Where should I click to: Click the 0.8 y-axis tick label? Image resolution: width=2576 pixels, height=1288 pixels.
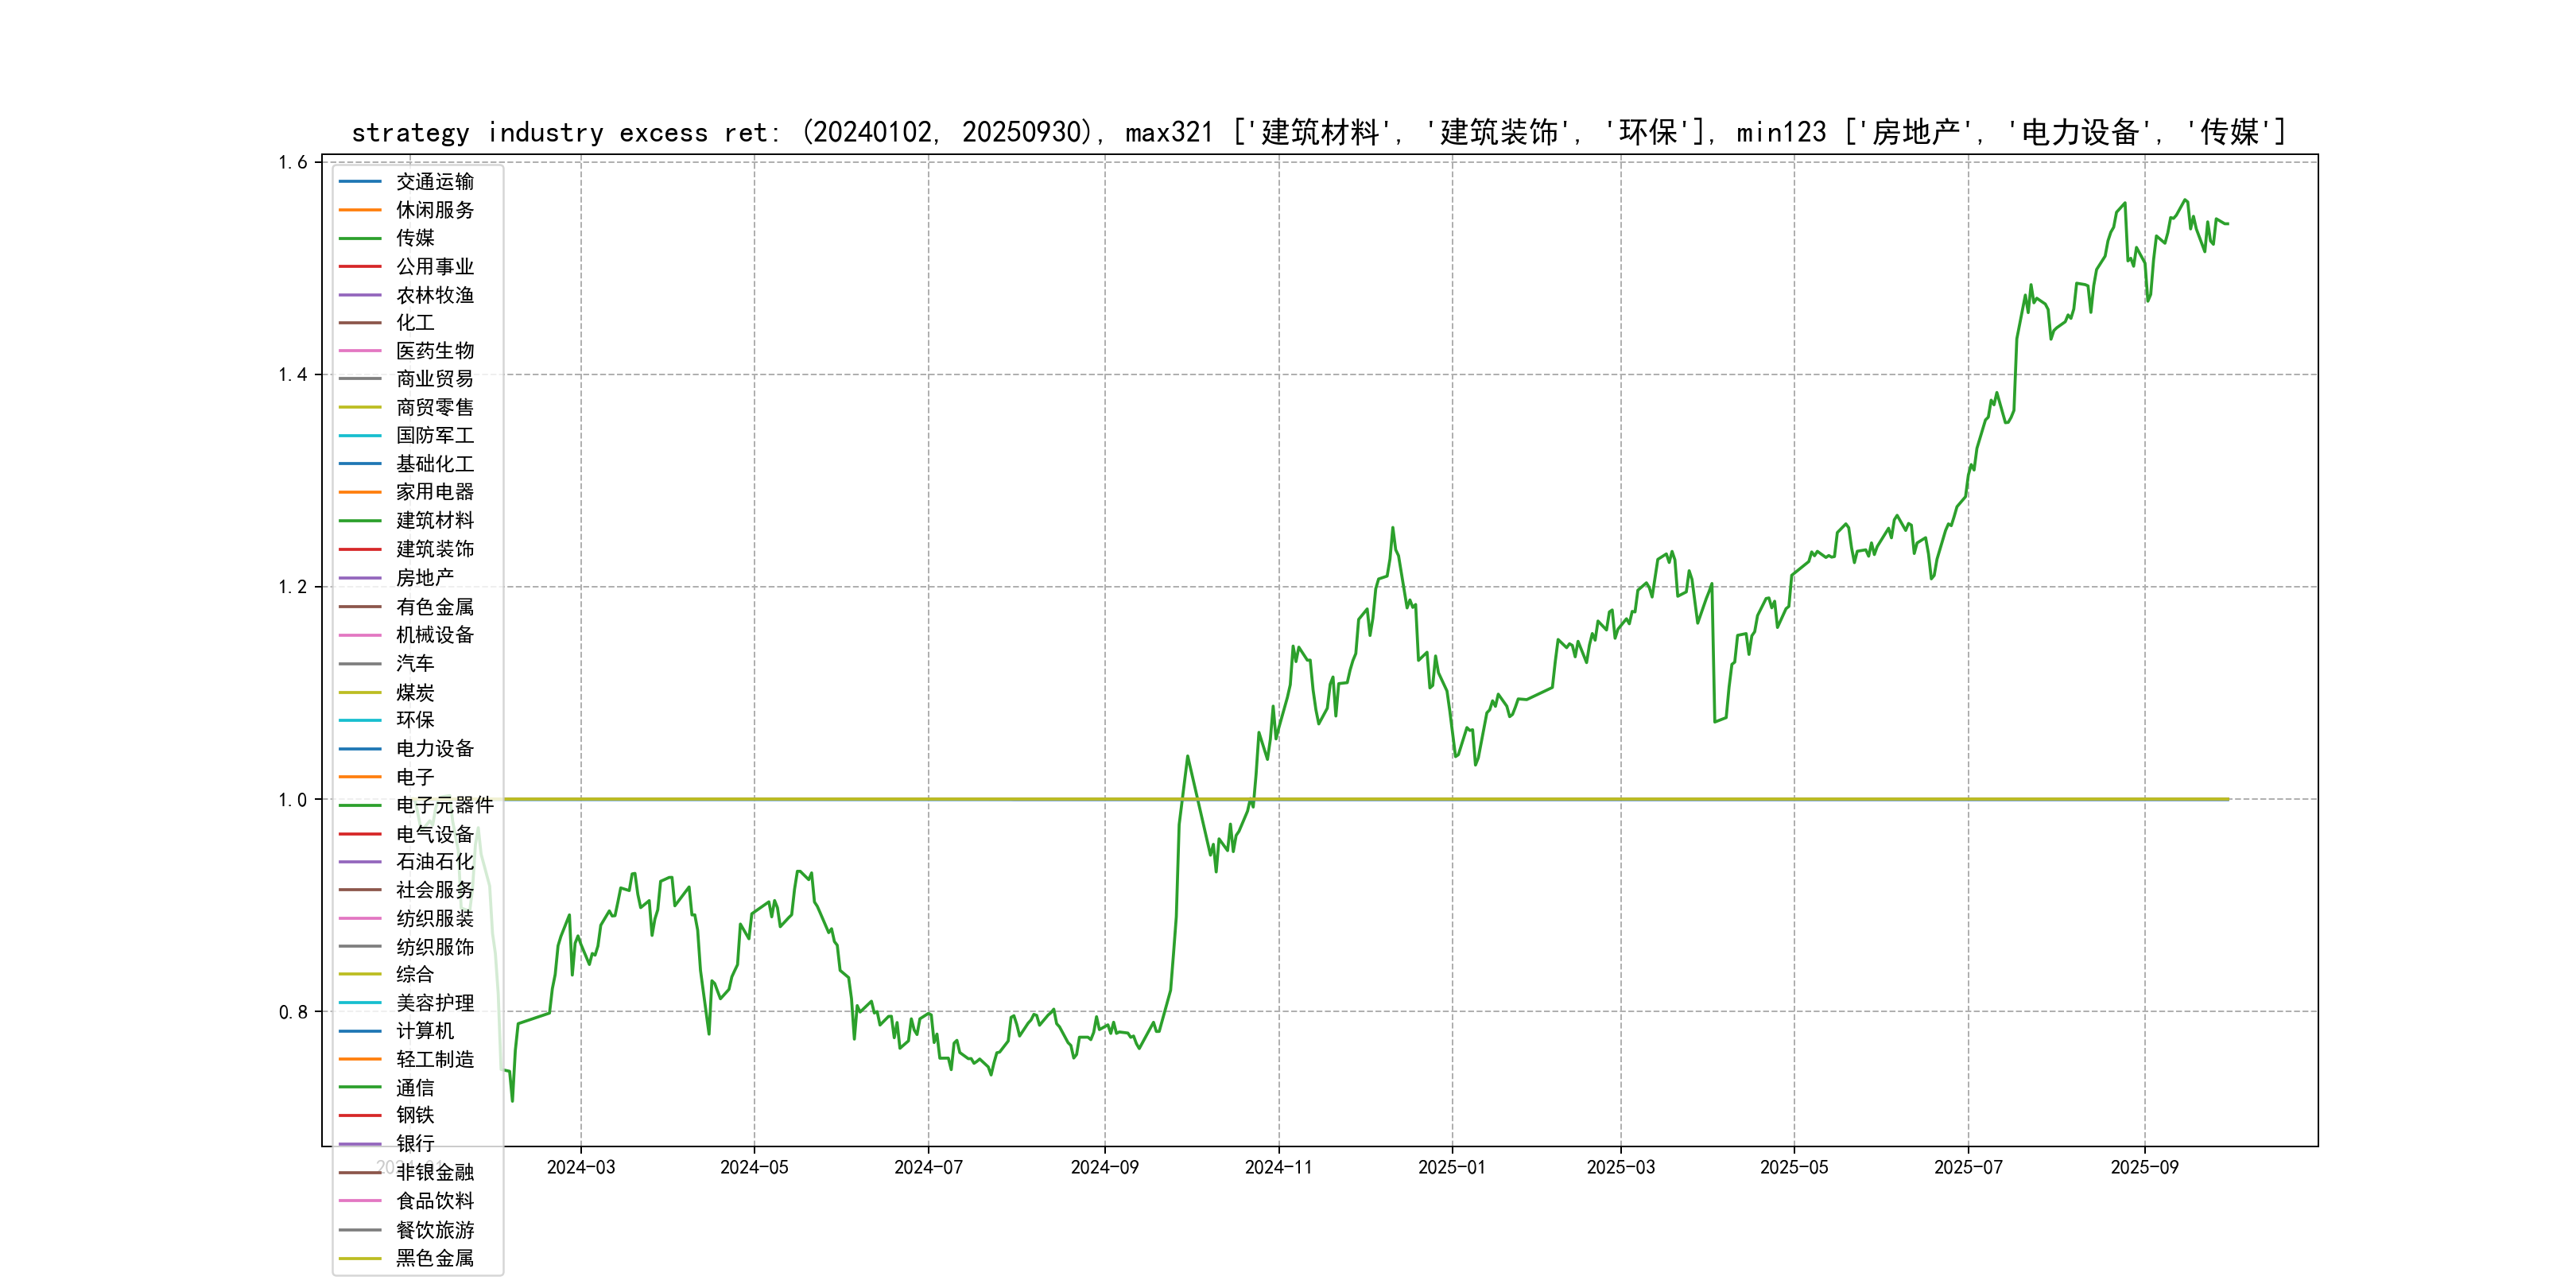292,1012
